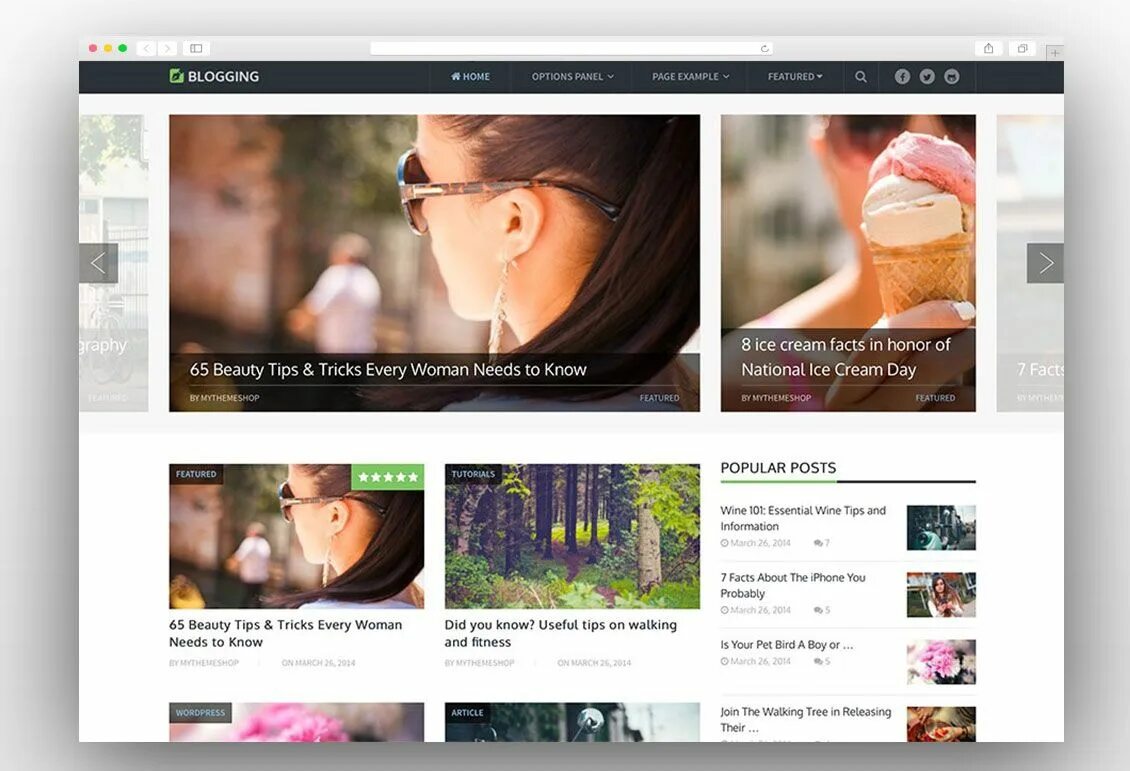
Task: Open the sunglasses woman post thumbnail
Action: 296,536
